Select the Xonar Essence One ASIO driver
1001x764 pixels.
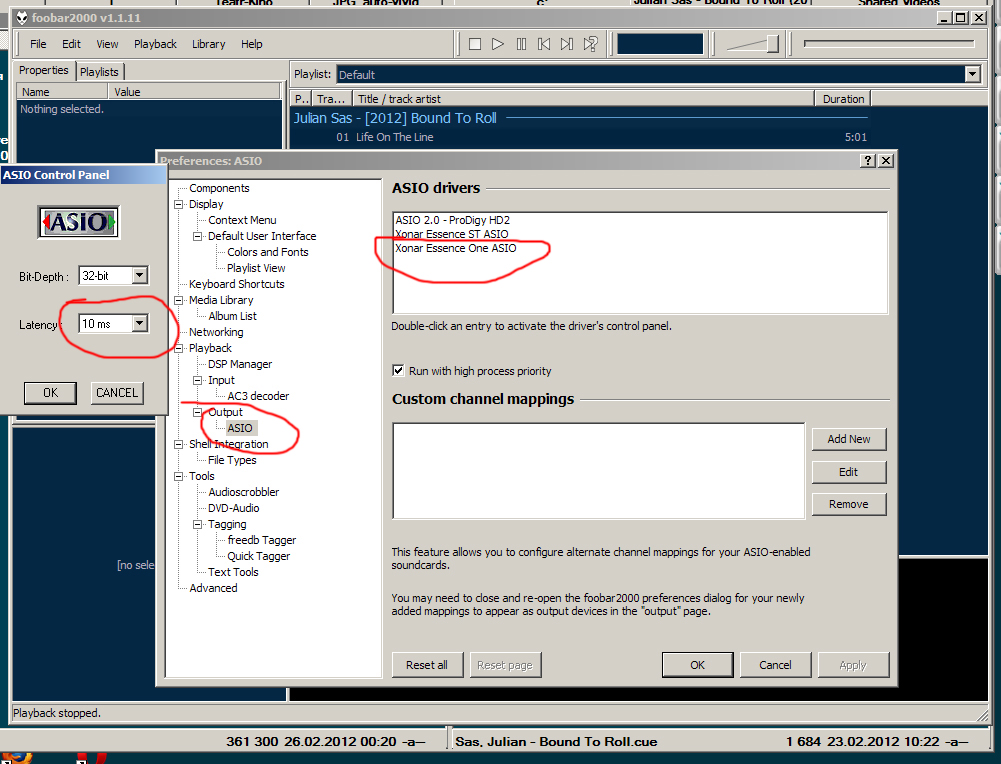click(456, 248)
